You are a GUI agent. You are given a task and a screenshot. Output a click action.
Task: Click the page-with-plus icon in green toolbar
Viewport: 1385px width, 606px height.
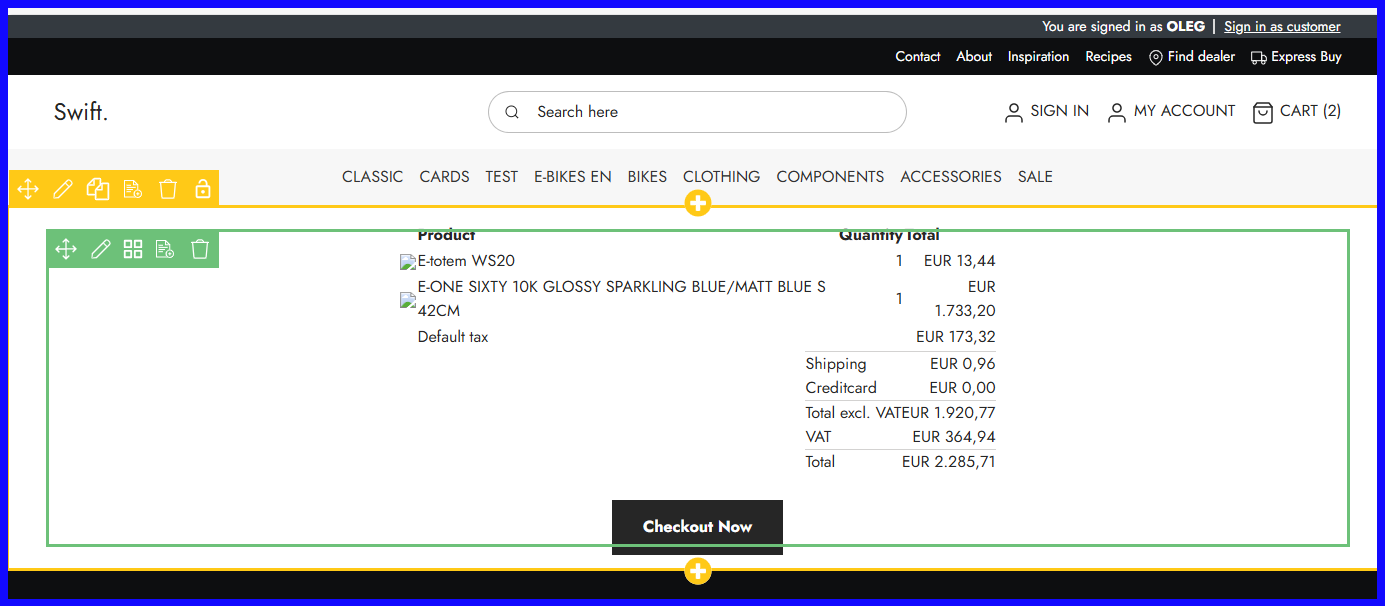click(166, 249)
